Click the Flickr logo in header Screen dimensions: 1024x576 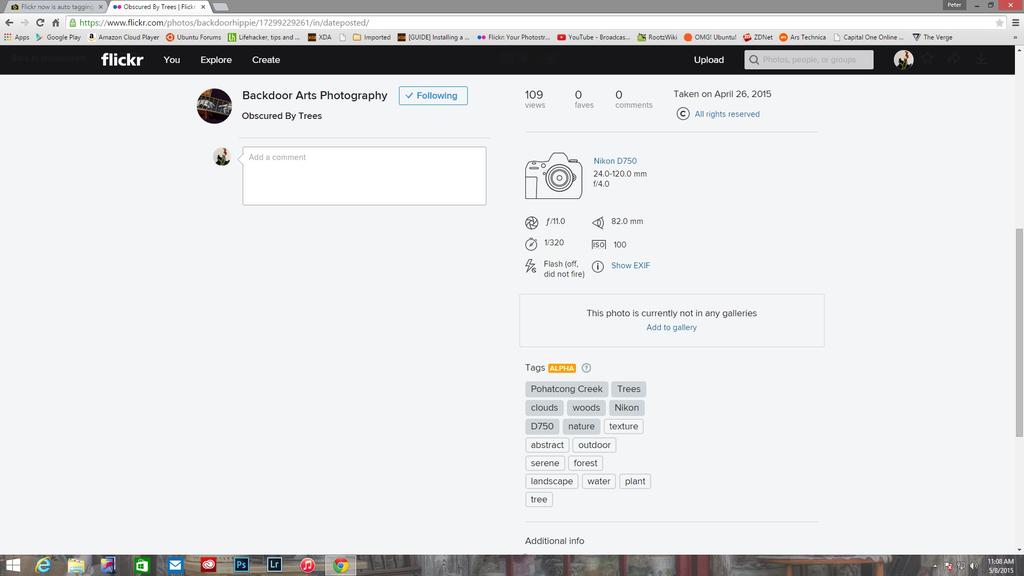tap(122, 60)
